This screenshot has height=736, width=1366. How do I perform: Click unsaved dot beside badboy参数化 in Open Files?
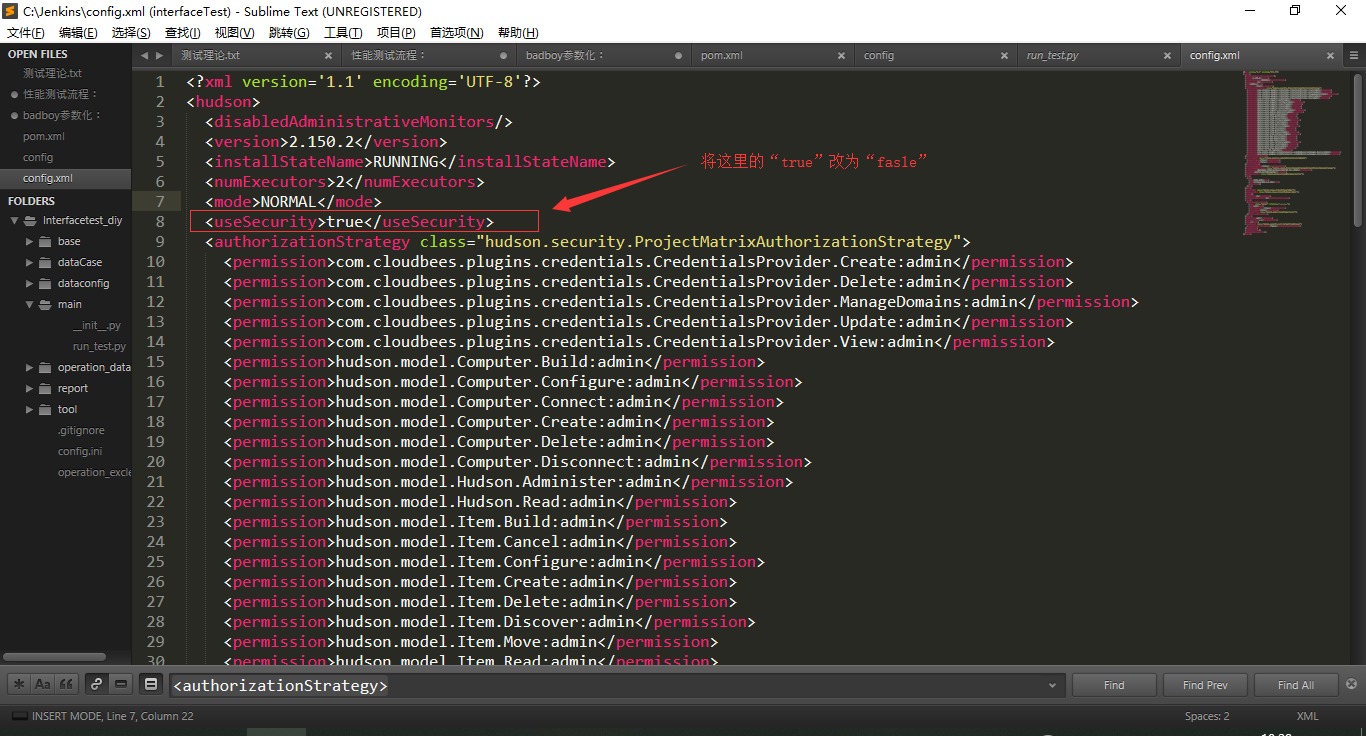pyautogui.click(x=14, y=115)
